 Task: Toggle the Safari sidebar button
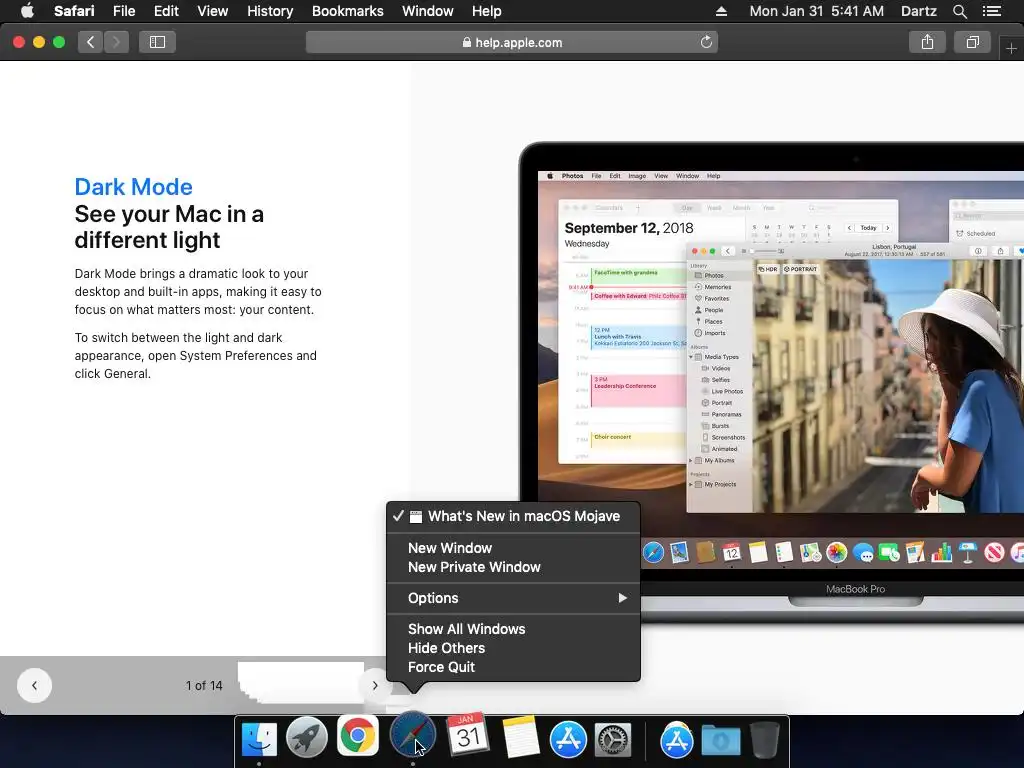point(157,42)
